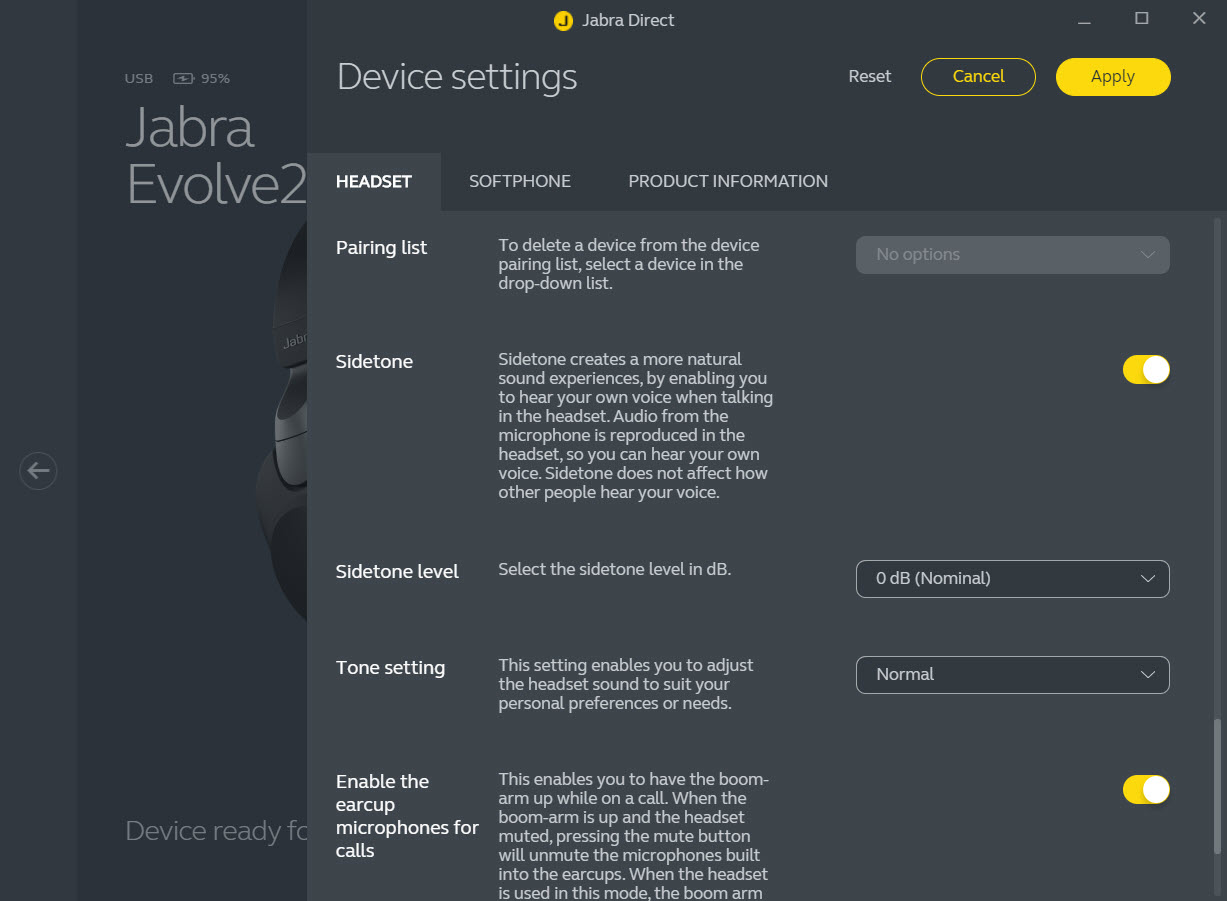Click the battery charging icon
Image resolution: width=1227 pixels, height=901 pixels.
pyautogui.click(x=184, y=78)
